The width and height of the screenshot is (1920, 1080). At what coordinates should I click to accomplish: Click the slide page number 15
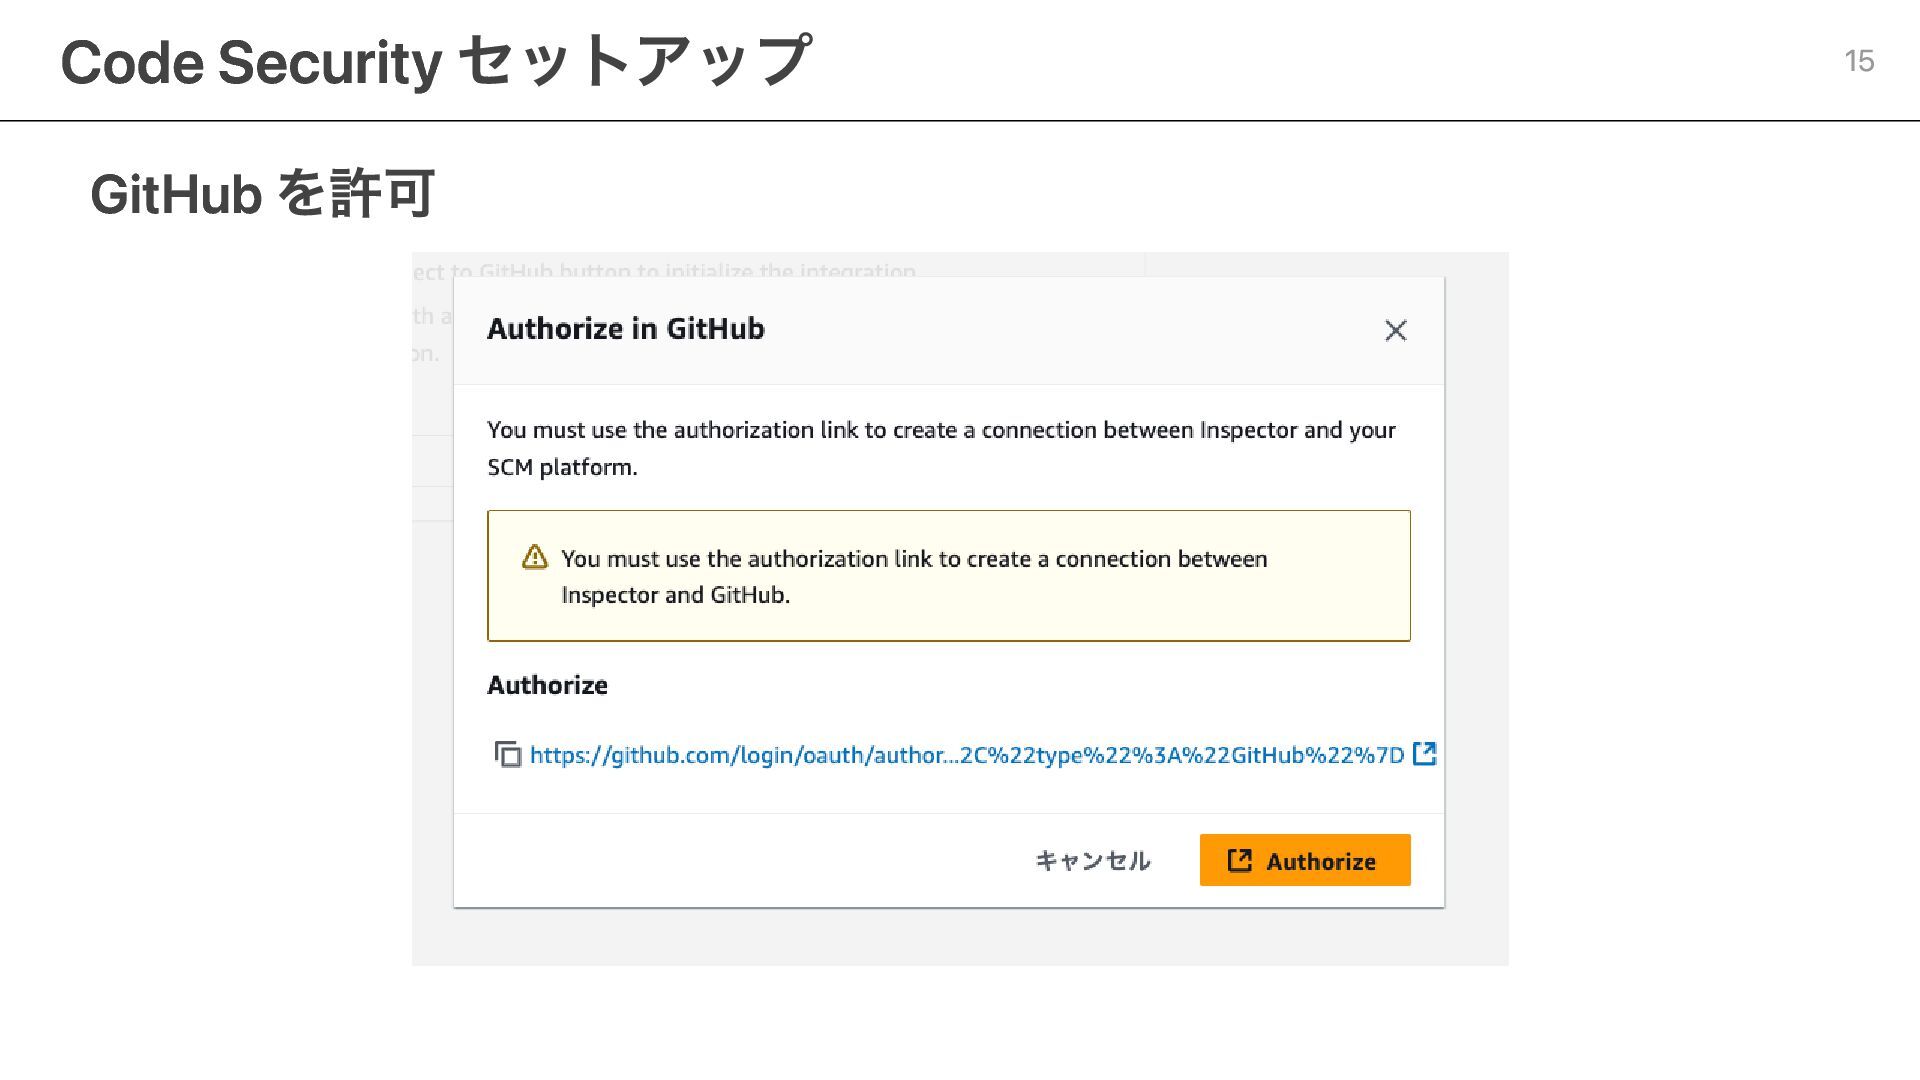coord(1859,61)
